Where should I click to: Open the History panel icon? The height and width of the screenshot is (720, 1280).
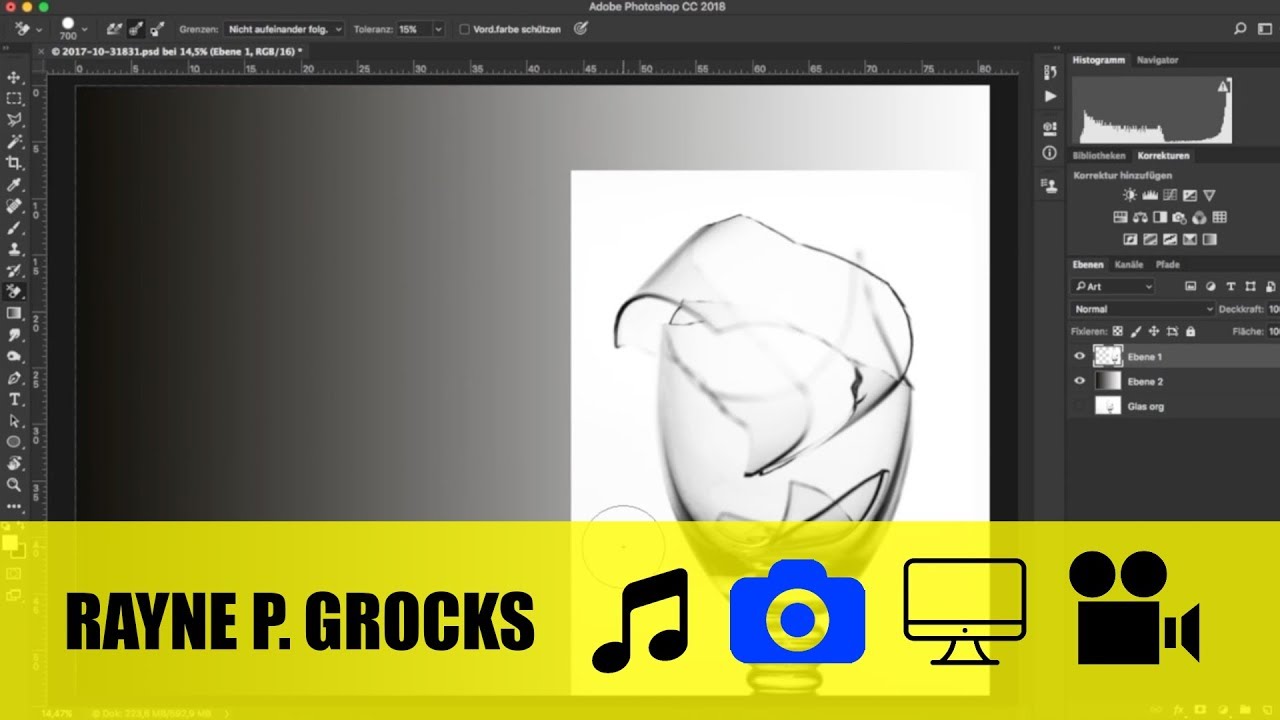coord(1049,73)
